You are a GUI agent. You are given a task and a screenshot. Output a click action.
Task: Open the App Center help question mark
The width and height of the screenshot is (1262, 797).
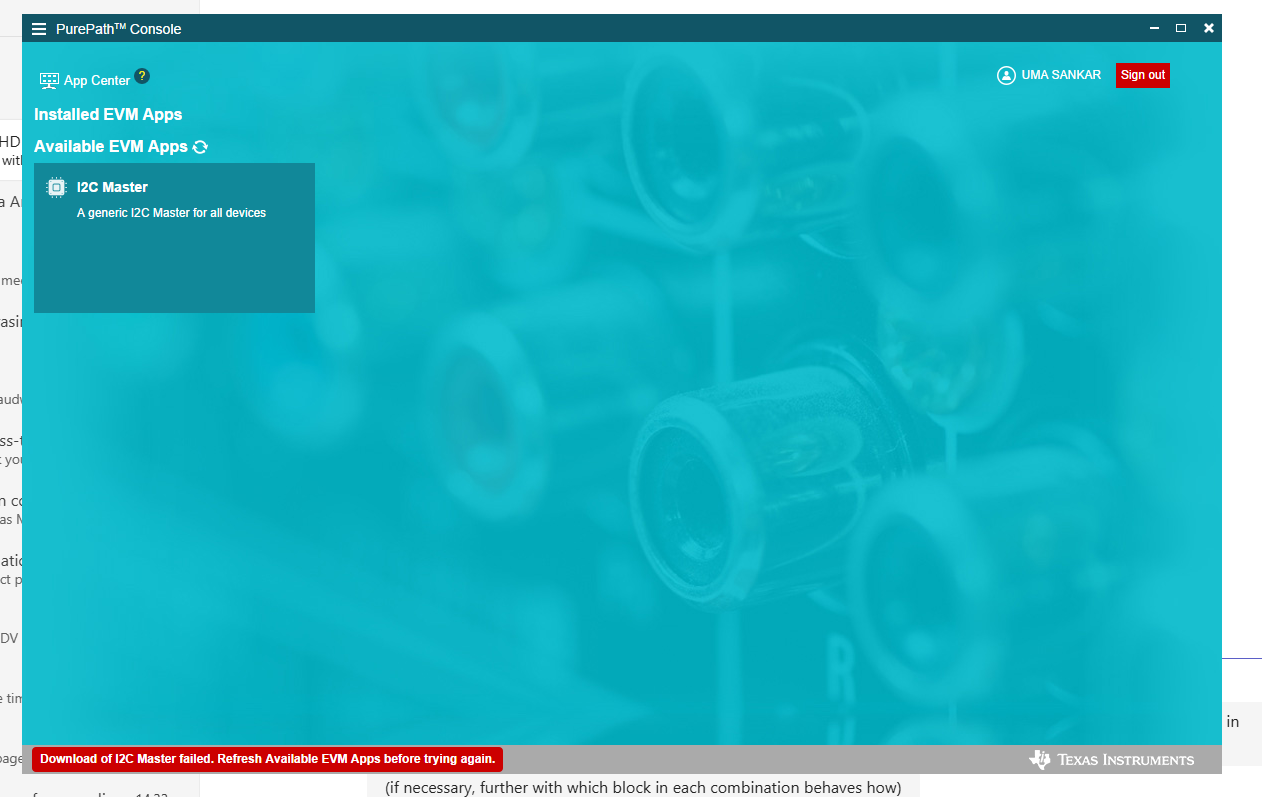coord(142,76)
